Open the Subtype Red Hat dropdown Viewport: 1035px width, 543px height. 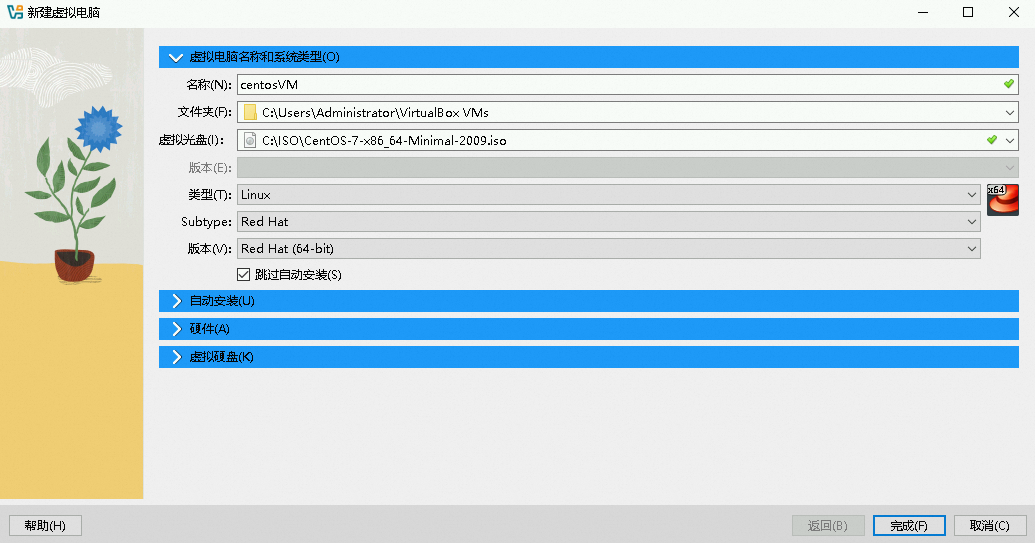click(609, 222)
